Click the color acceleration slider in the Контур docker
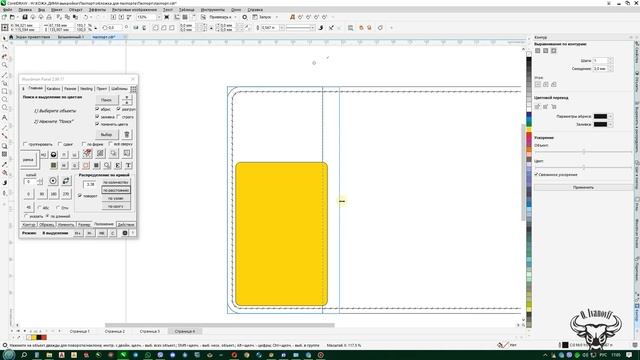Image resolution: width=640 pixels, height=360 pixels. (583, 167)
